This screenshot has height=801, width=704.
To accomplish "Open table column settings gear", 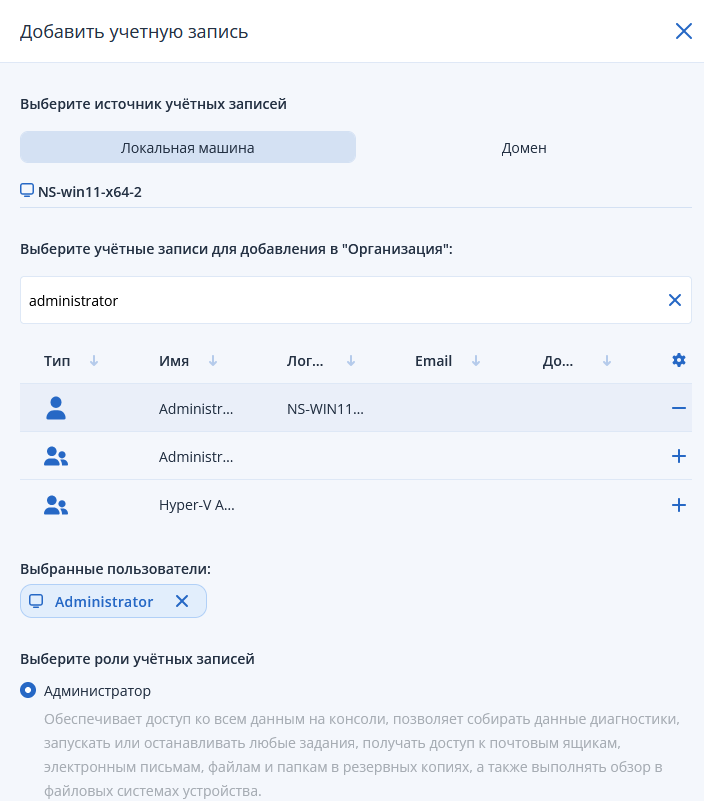I will click(x=678, y=361).
